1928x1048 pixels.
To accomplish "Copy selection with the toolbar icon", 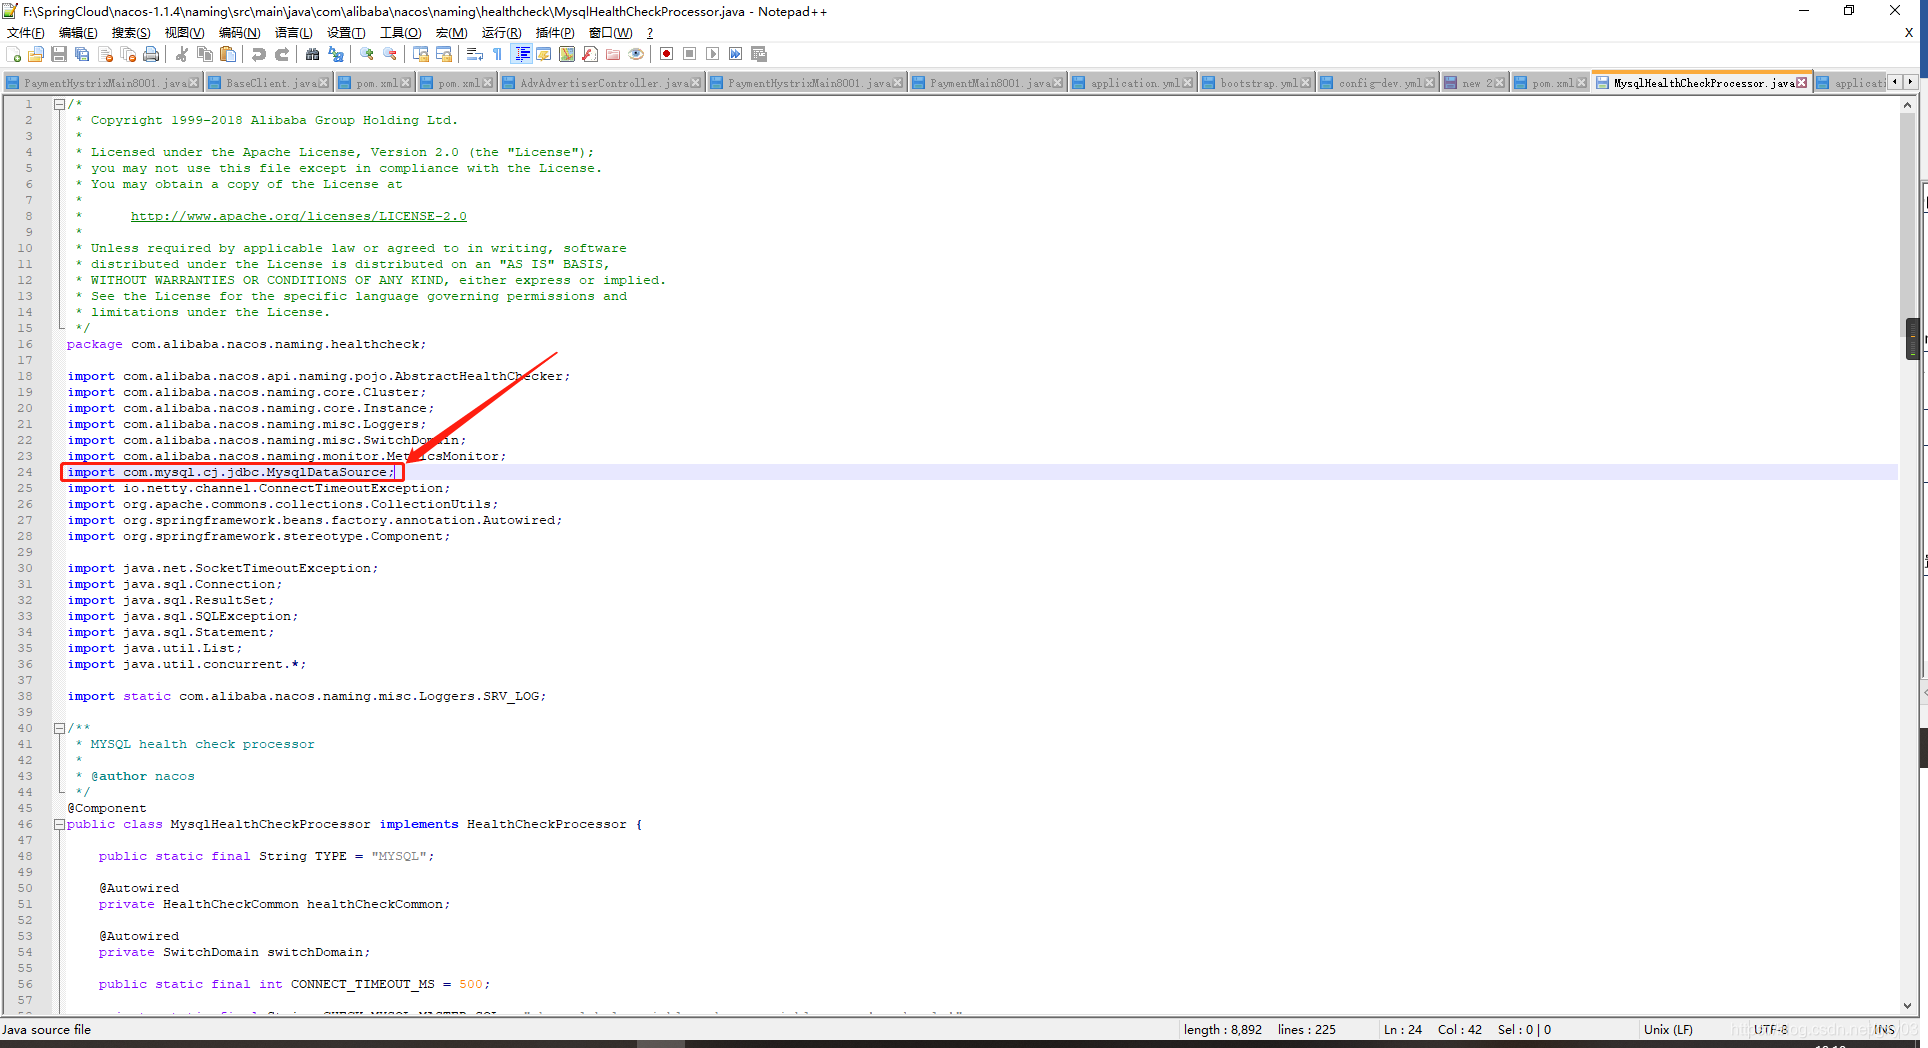I will tap(205, 54).
